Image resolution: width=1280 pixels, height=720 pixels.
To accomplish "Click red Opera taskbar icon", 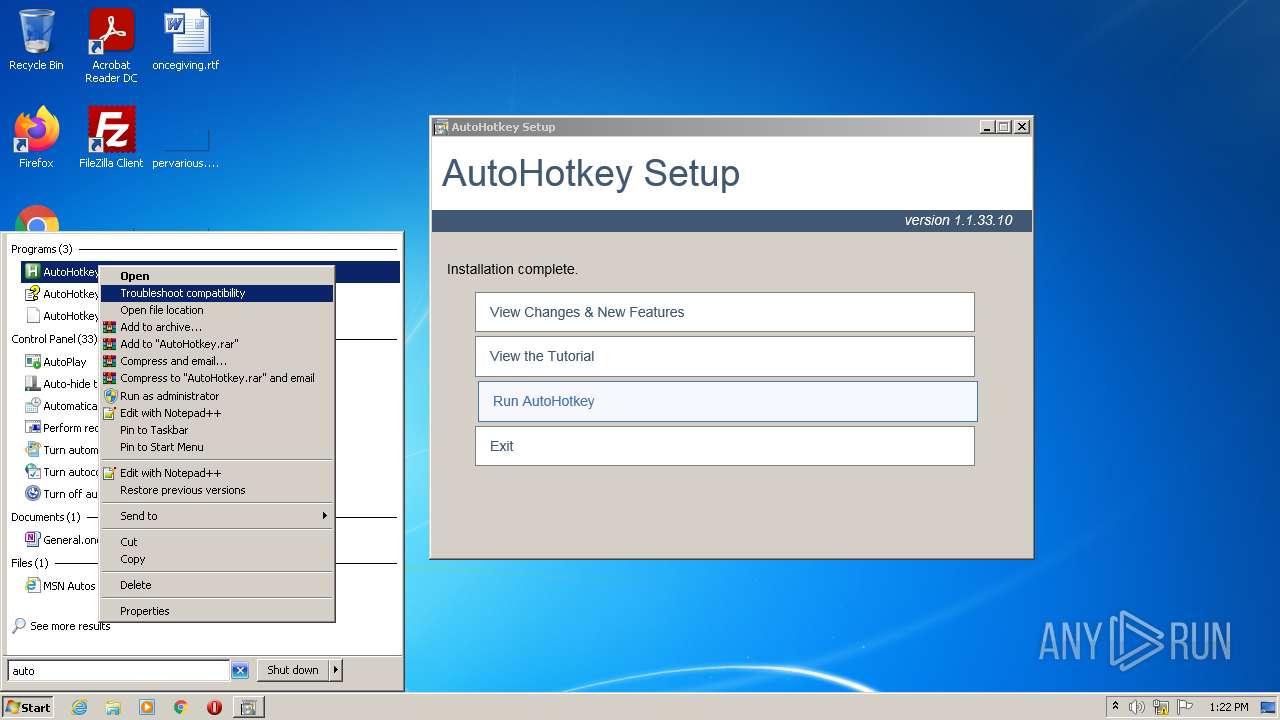I will (214, 707).
